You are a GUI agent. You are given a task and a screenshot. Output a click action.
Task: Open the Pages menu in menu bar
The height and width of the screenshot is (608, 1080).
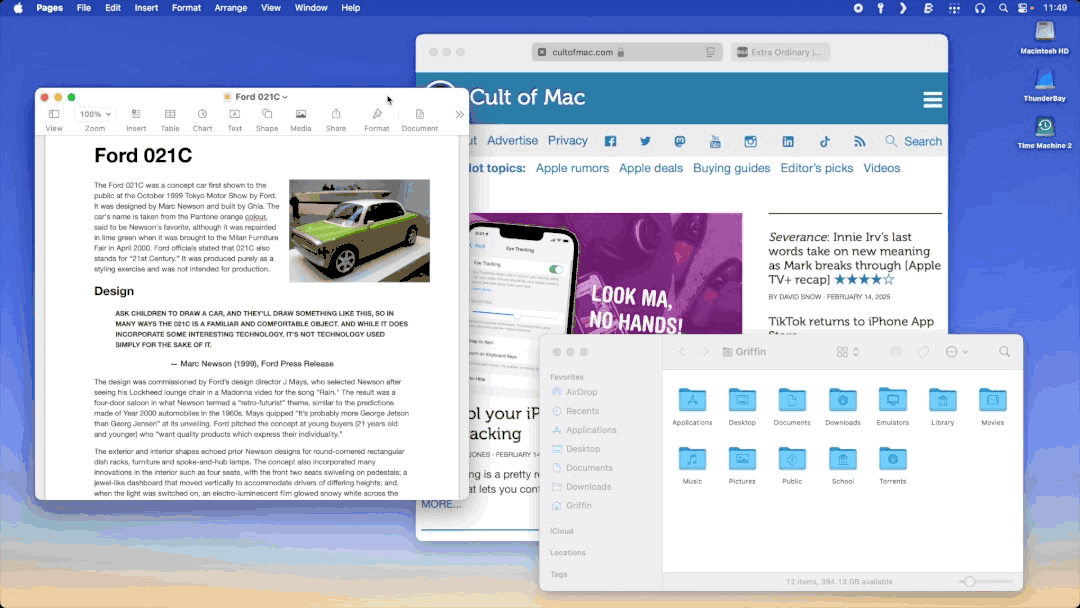(x=50, y=8)
